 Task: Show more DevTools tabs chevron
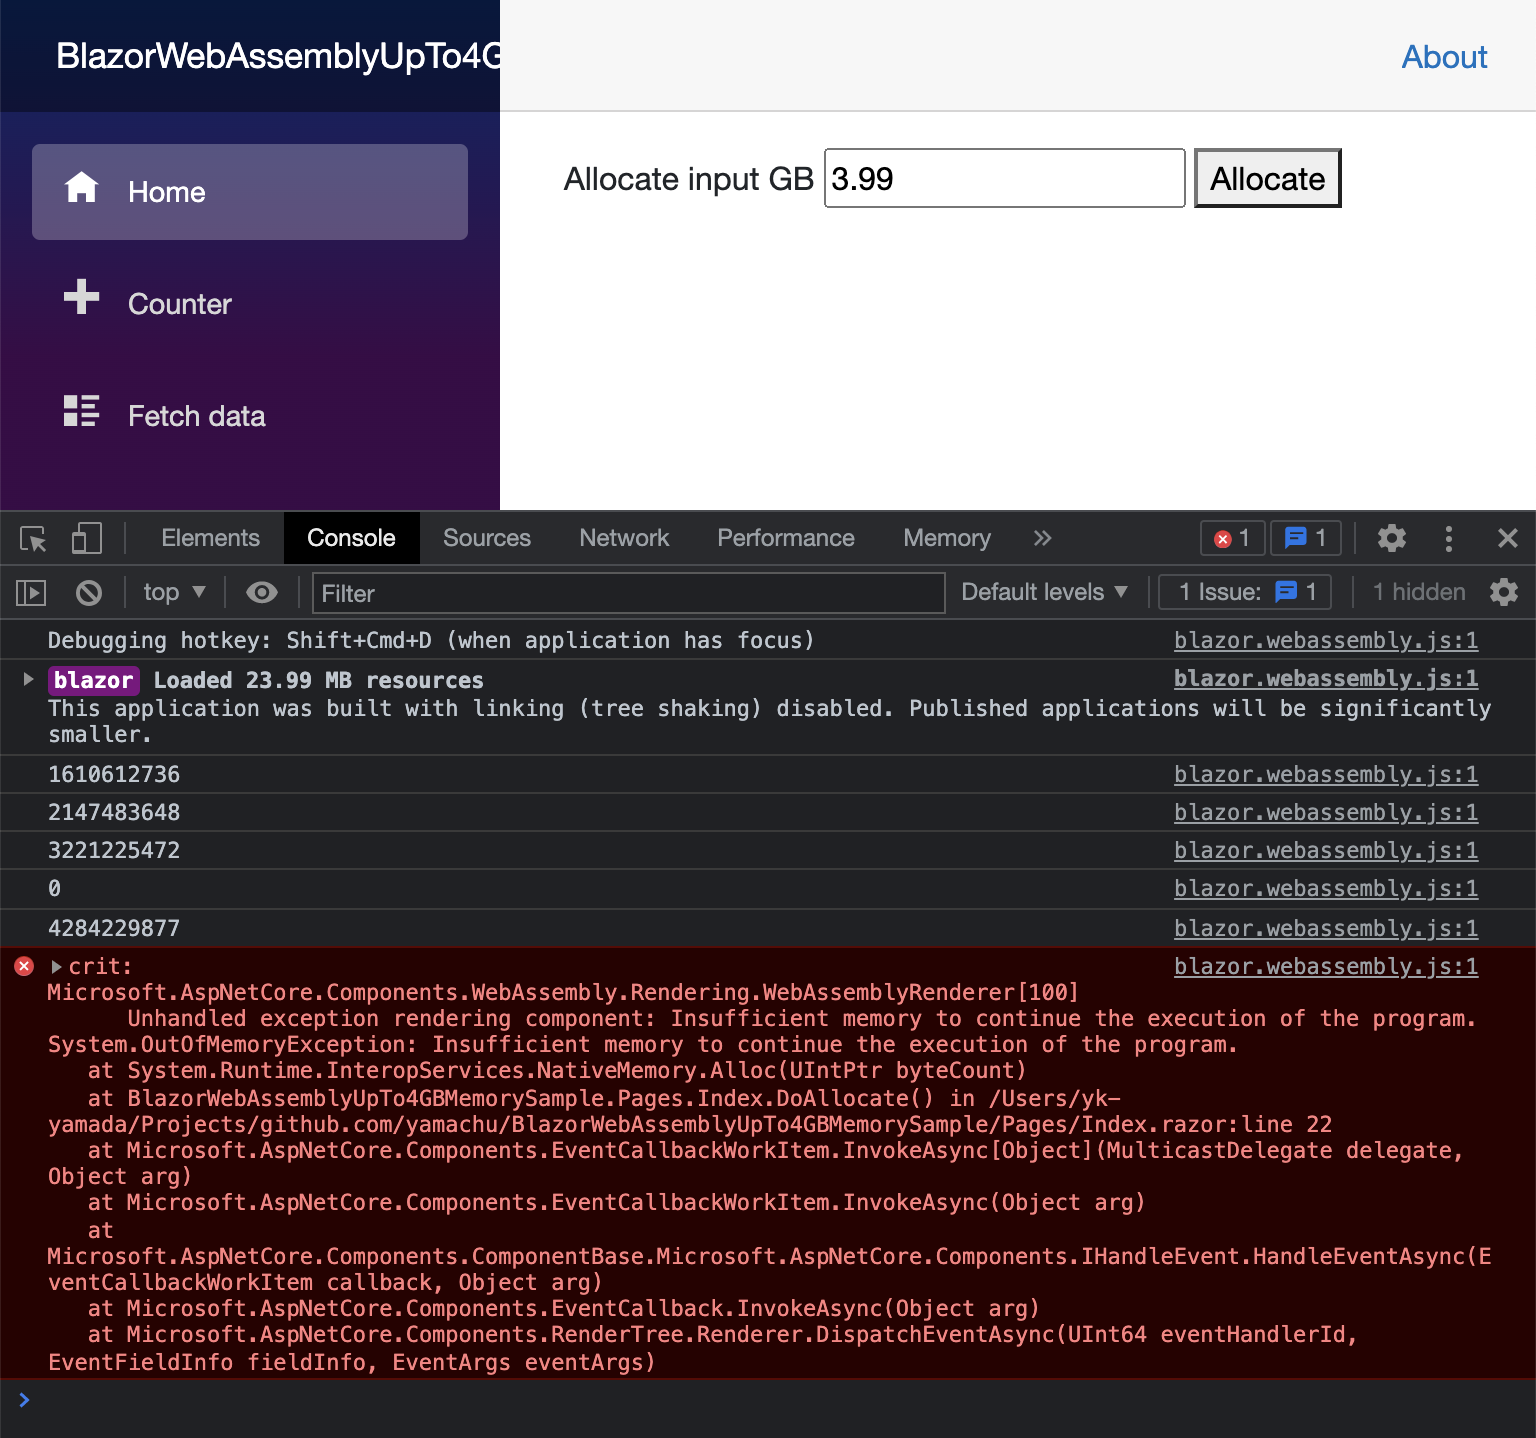(1042, 538)
